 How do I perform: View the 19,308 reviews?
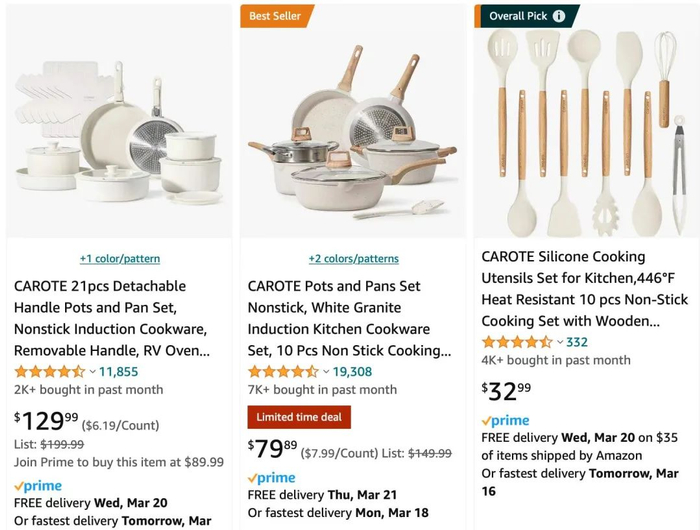[x=352, y=372]
